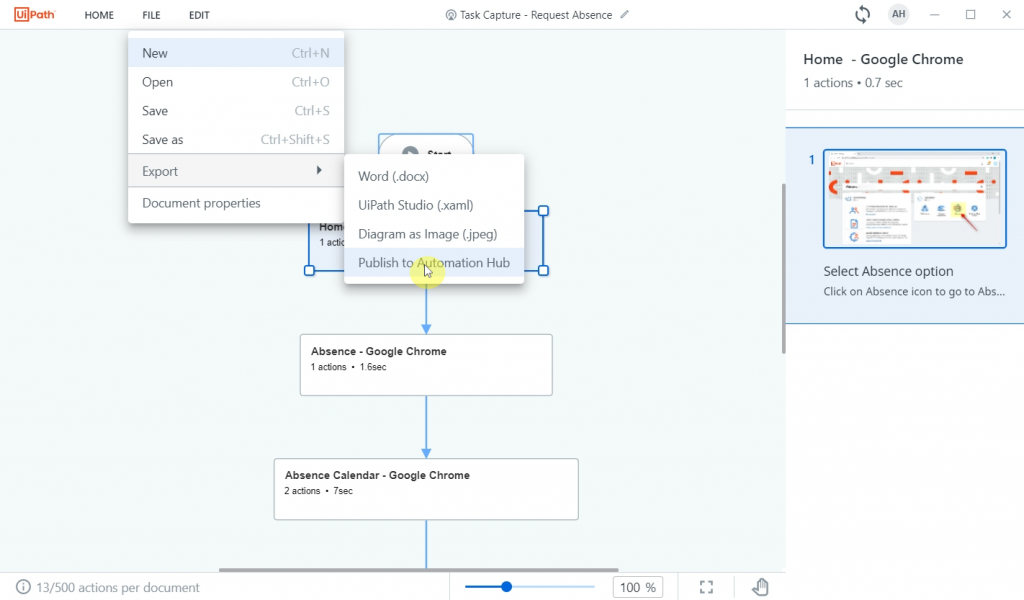
Task: Click the Select Absence option action title
Action: tap(888, 271)
